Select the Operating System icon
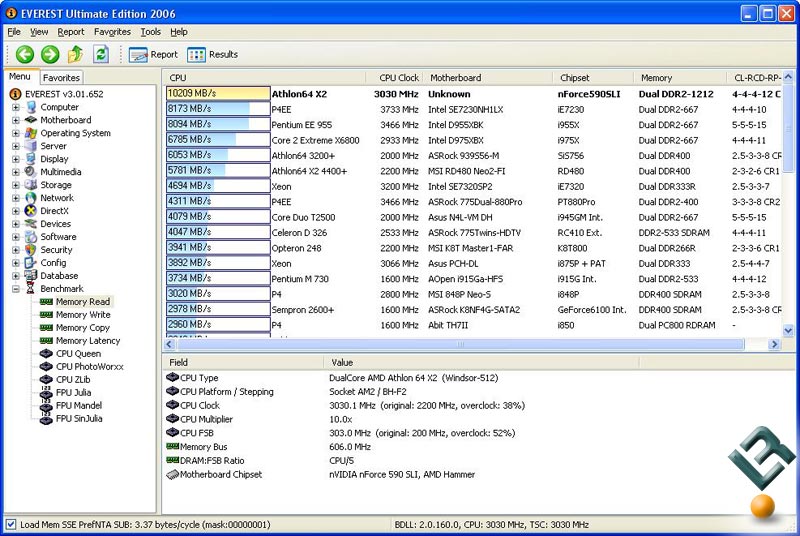 (31, 133)
